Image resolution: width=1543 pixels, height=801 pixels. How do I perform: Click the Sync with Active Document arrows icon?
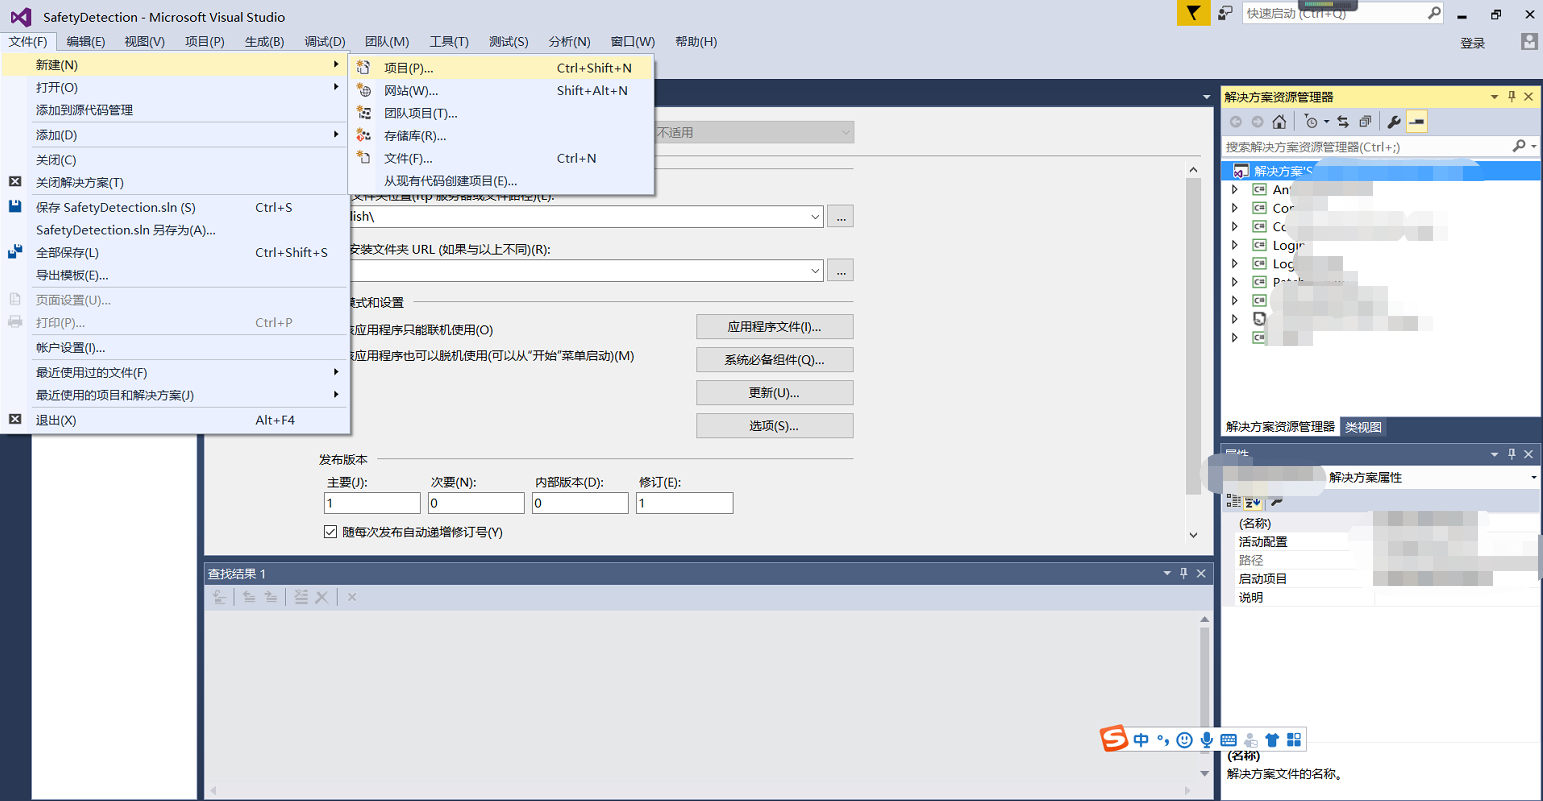coord(1343,122)
